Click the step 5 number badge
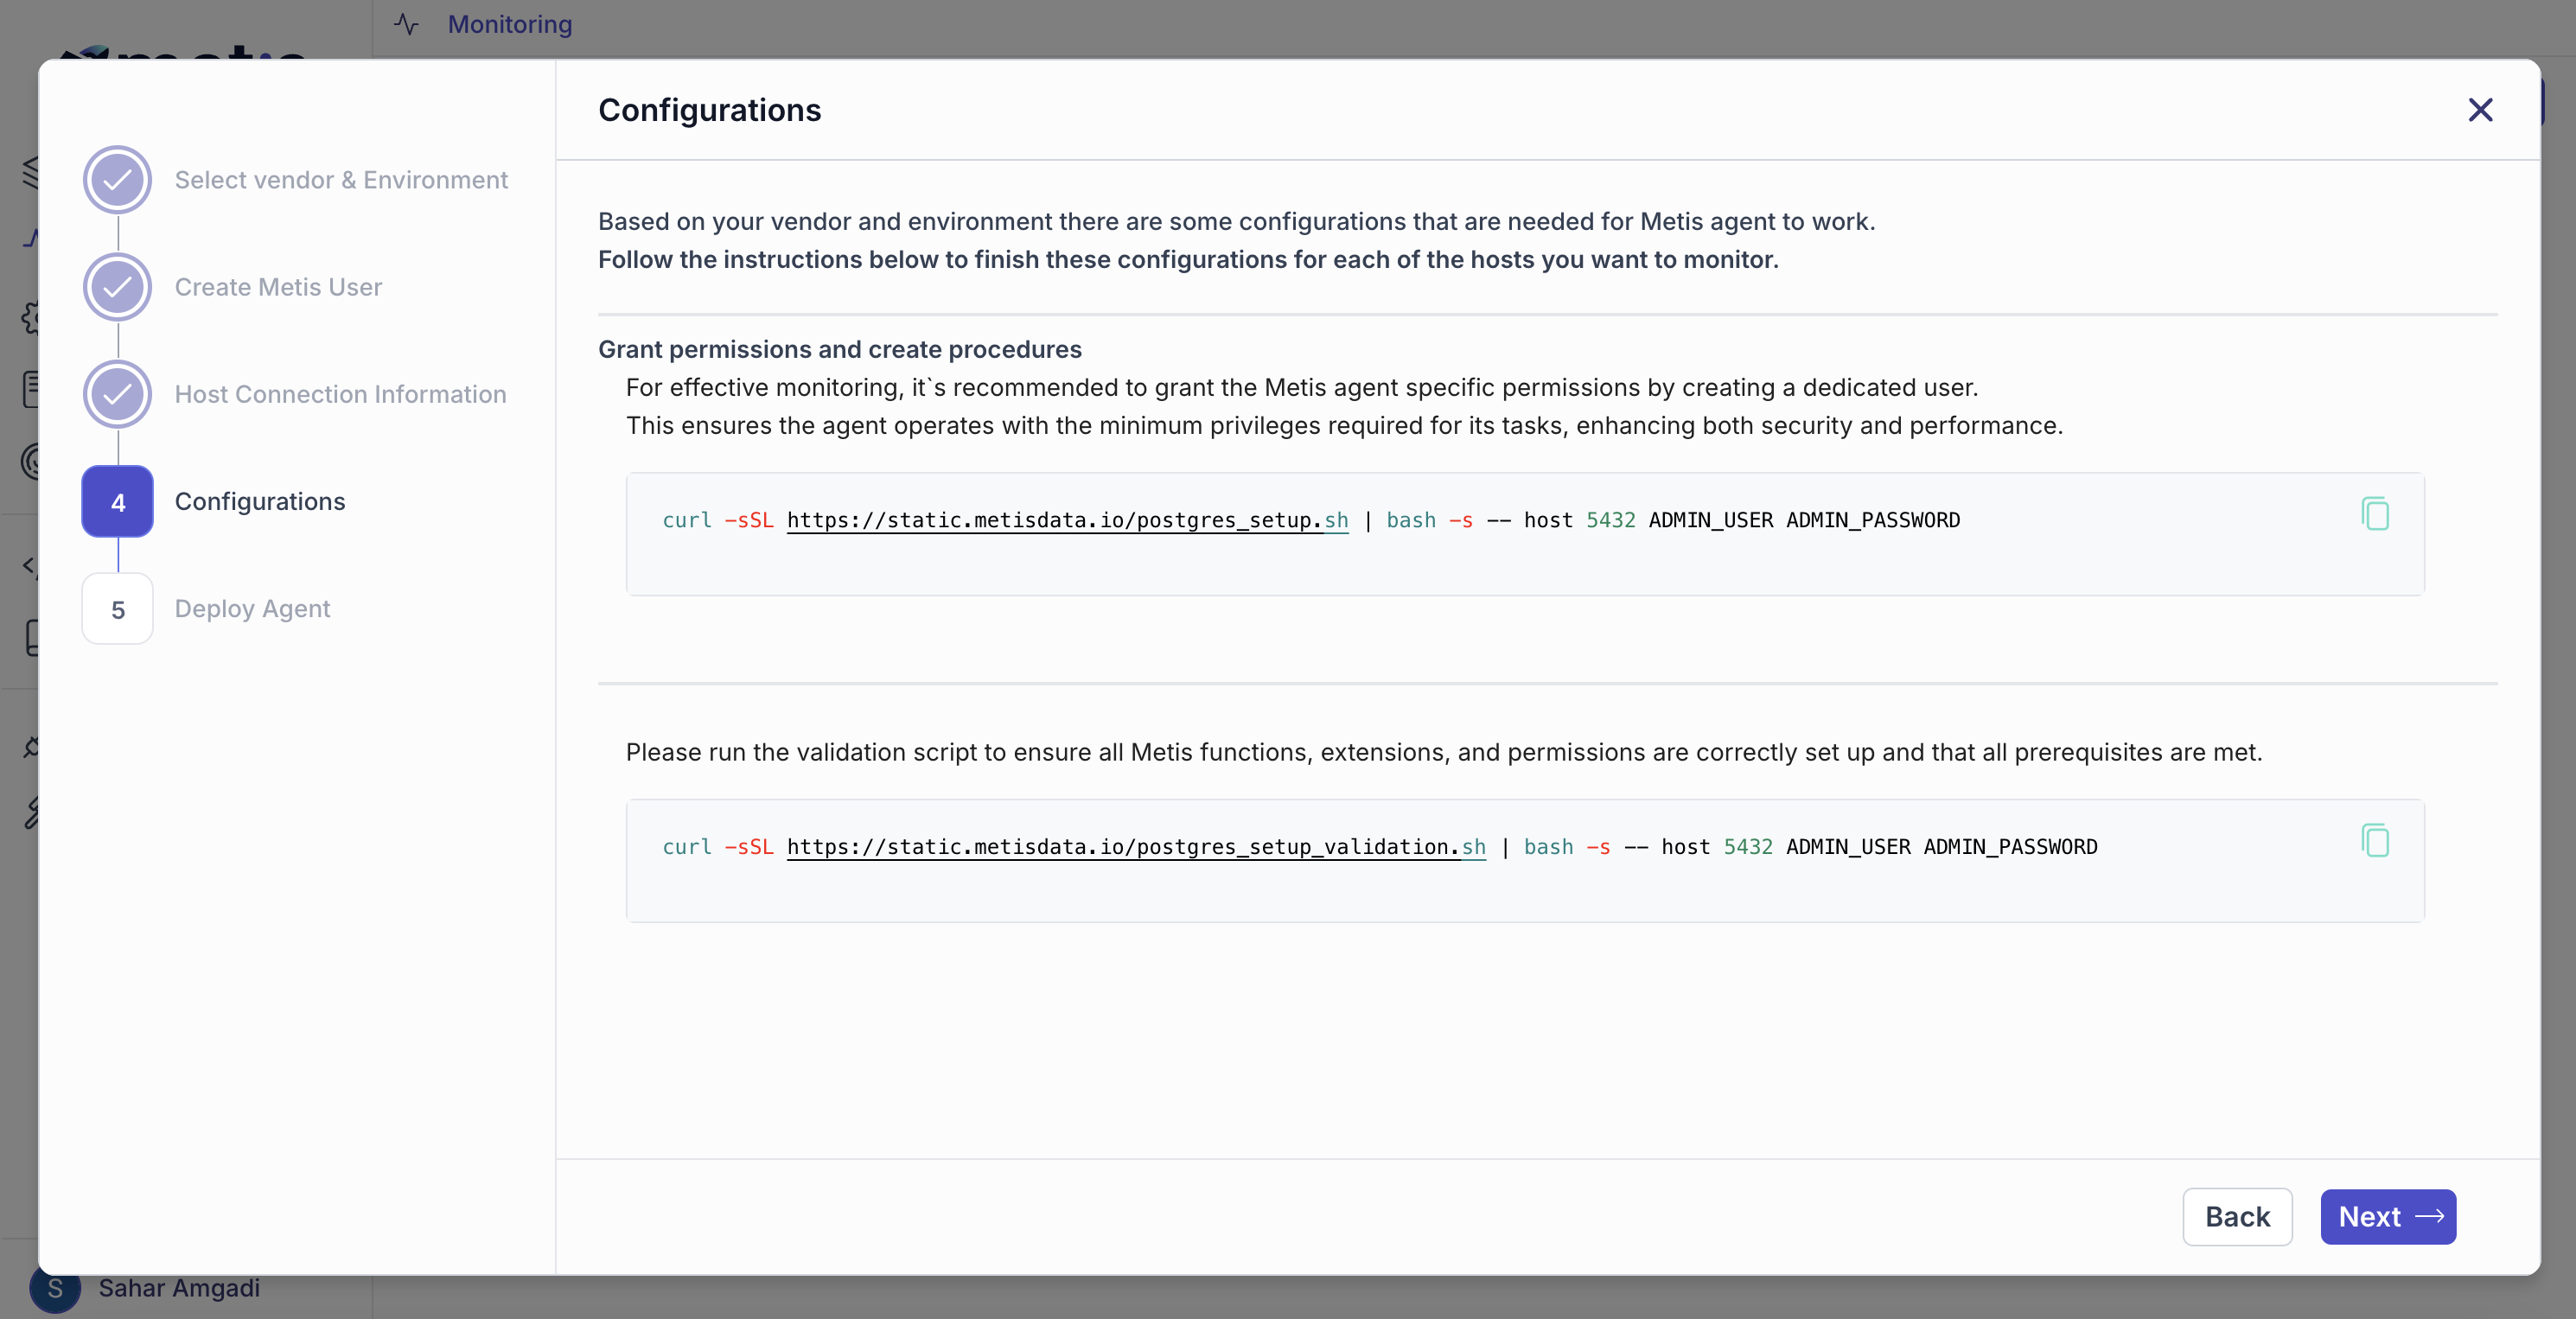2576x1319 pixels. 118,609
